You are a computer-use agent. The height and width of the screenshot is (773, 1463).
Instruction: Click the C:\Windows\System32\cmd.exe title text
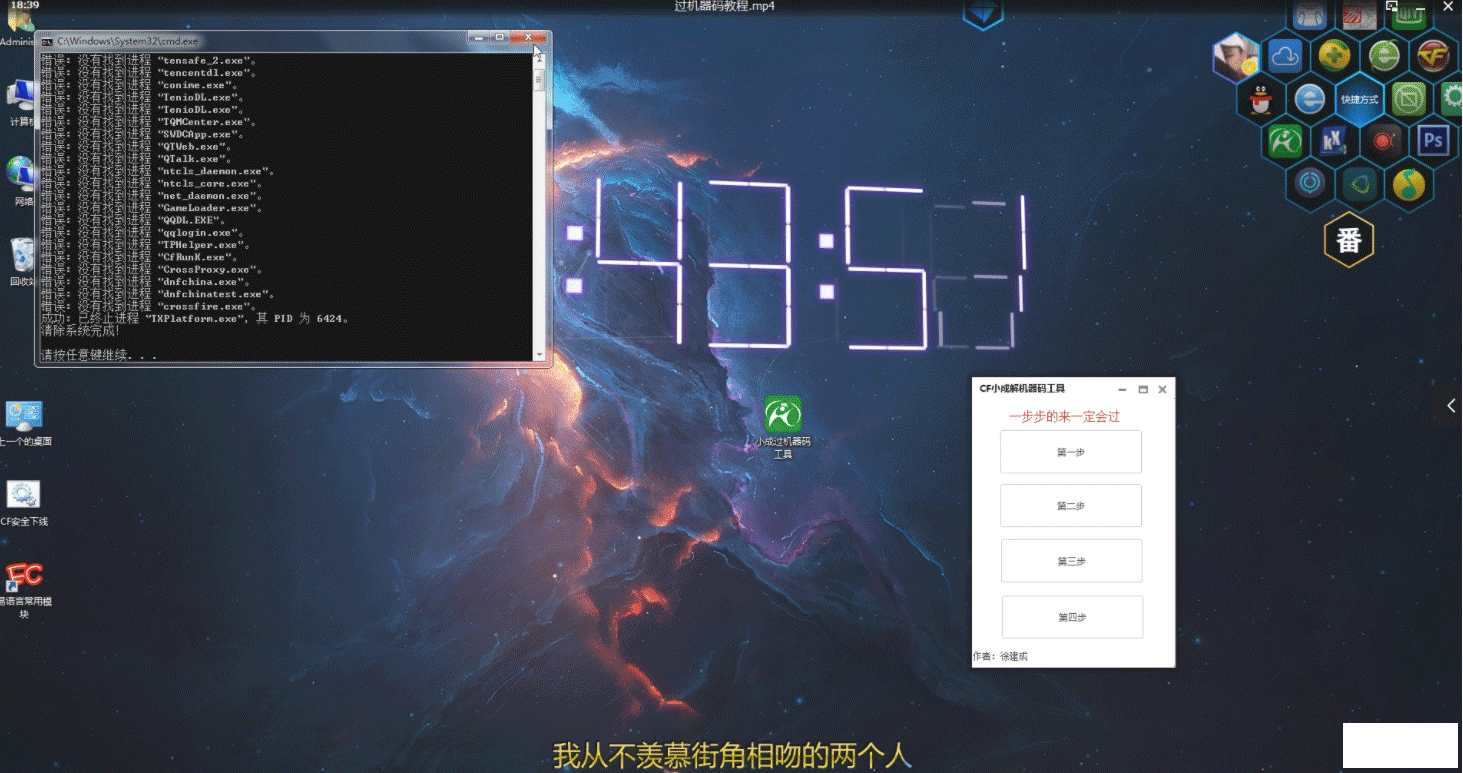point(128,41)
